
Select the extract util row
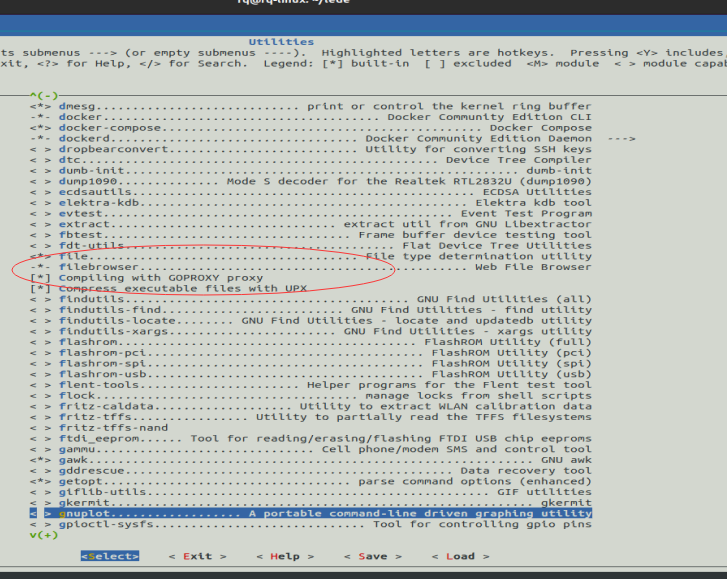pyautogui.click(x=311, y=224)
